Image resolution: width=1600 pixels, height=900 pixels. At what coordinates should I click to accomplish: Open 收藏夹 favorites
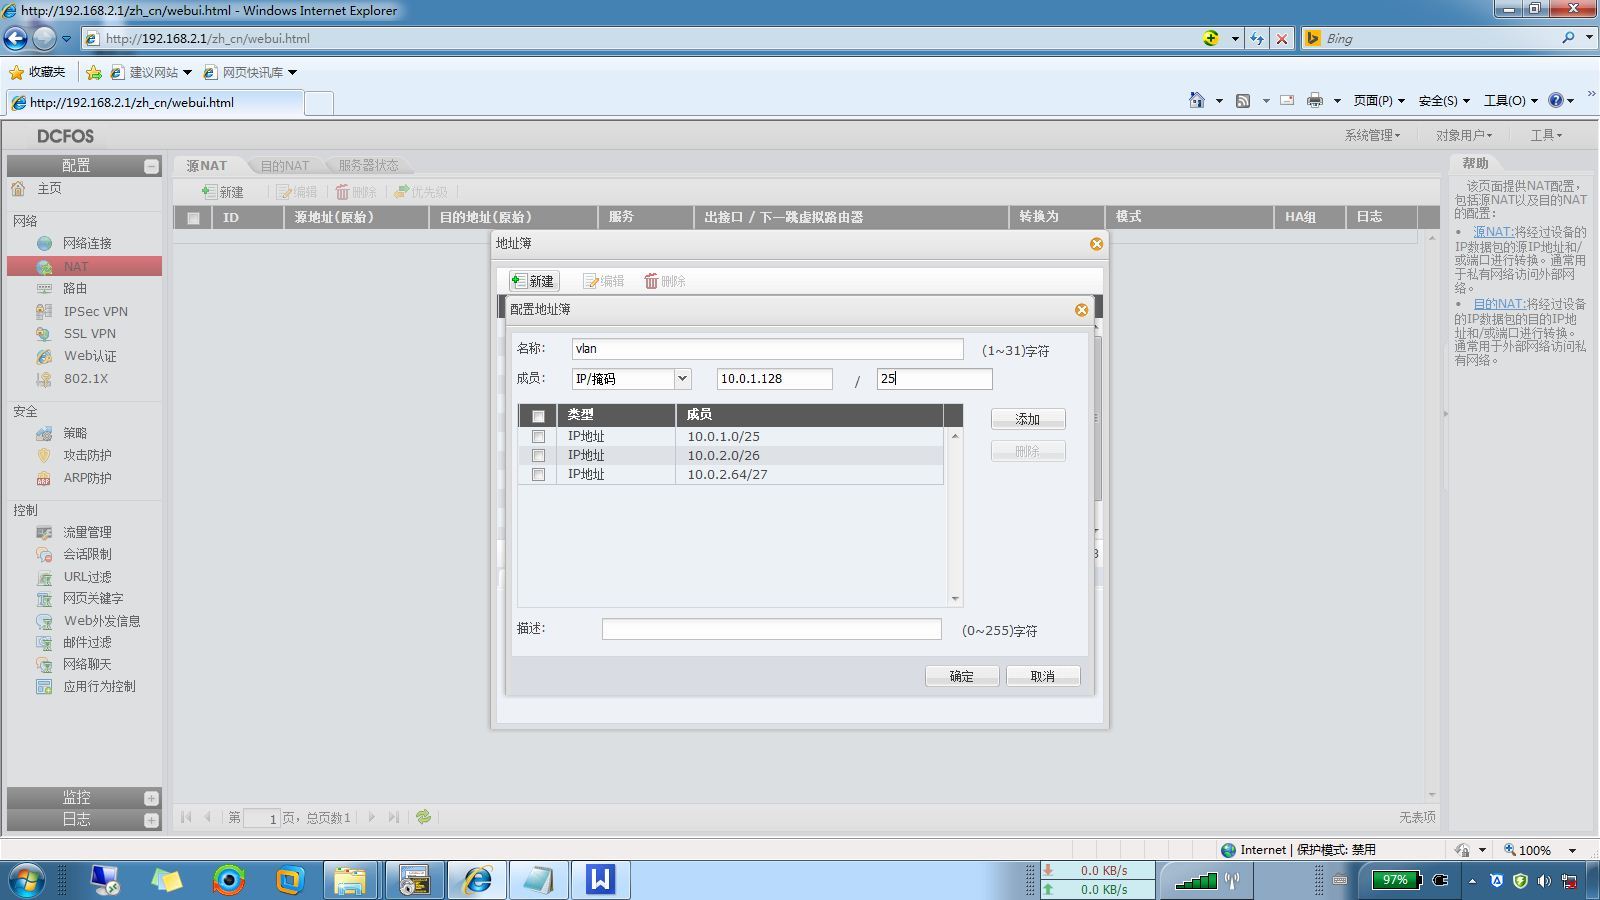click(37, 72)
